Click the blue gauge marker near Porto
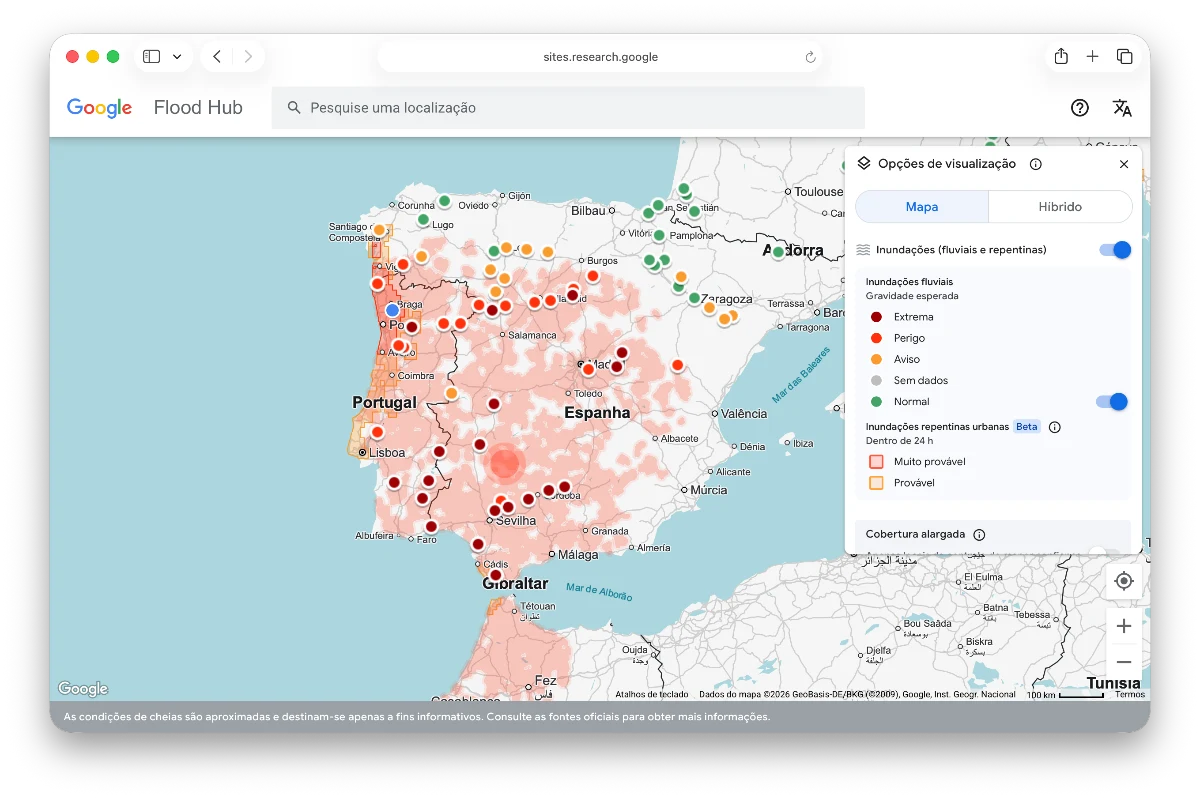 (x=392, y=311)
